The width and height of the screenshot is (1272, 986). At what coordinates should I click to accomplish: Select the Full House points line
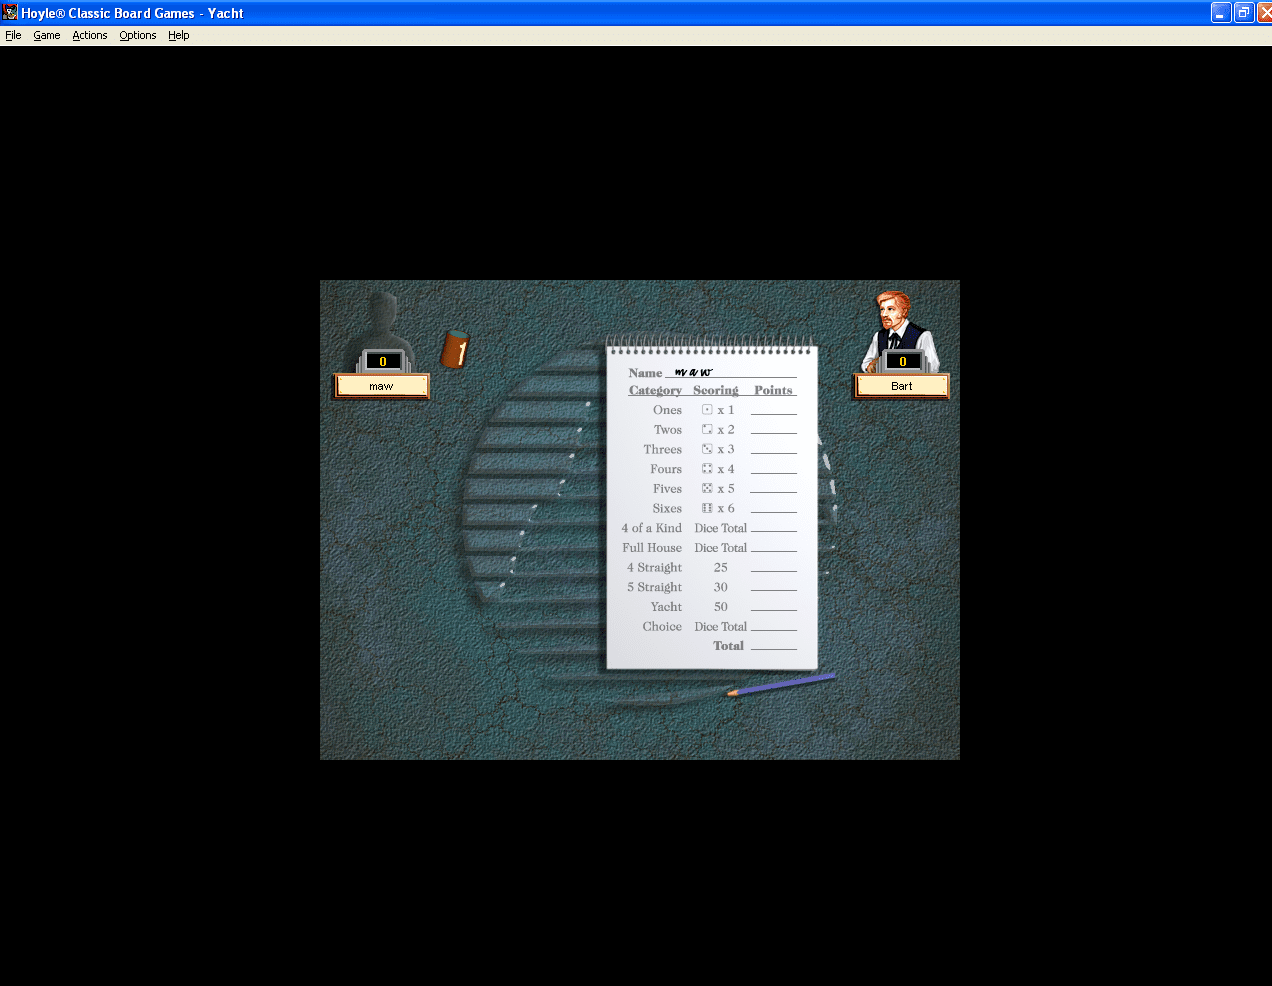tap(773, 547)
